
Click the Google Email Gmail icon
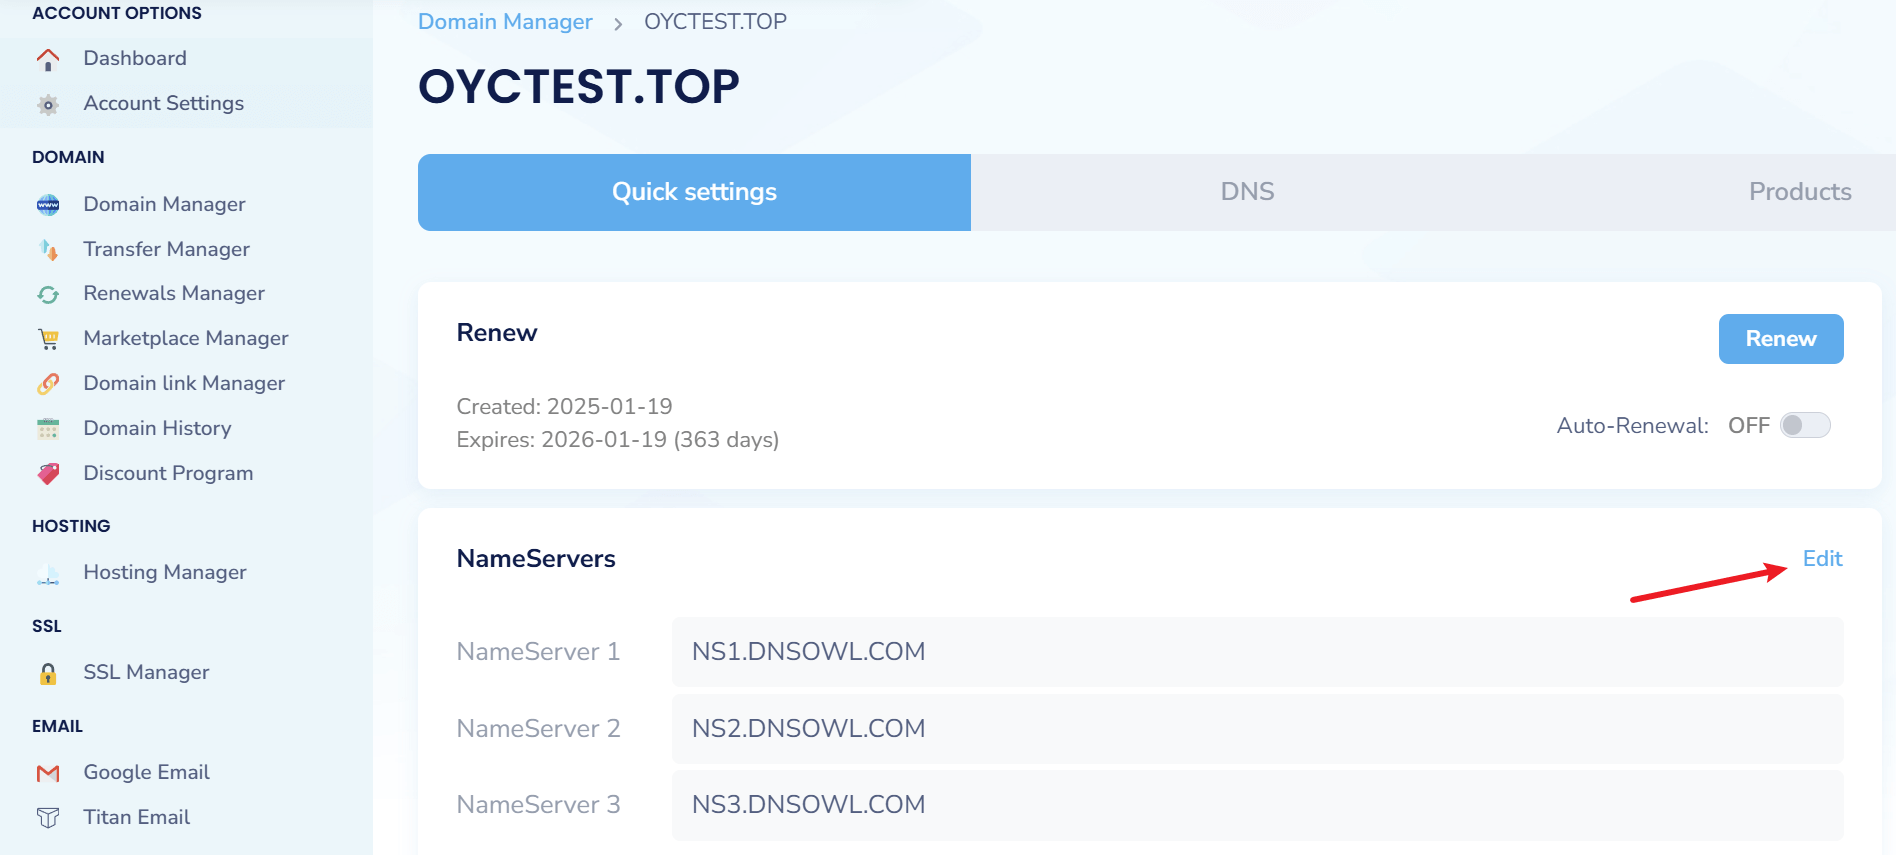point(48,773)
